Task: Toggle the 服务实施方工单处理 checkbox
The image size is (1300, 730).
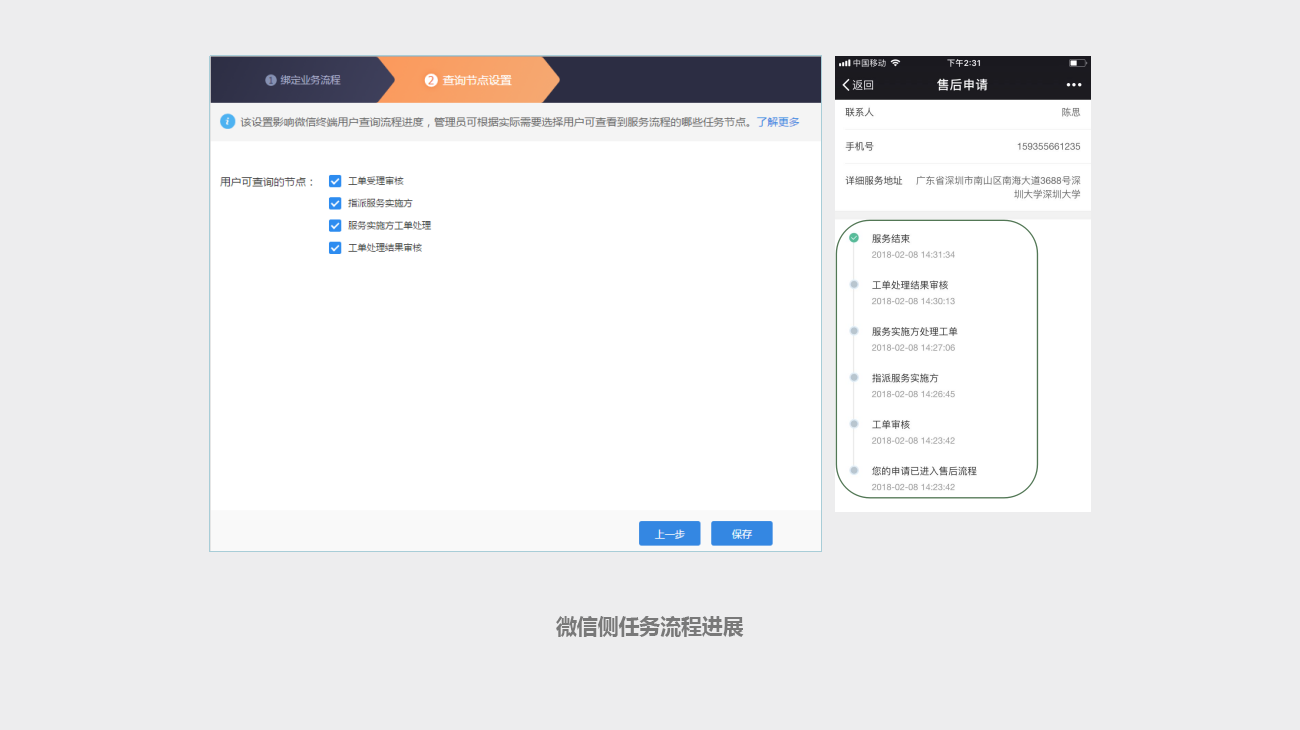Action: (335, 225)
